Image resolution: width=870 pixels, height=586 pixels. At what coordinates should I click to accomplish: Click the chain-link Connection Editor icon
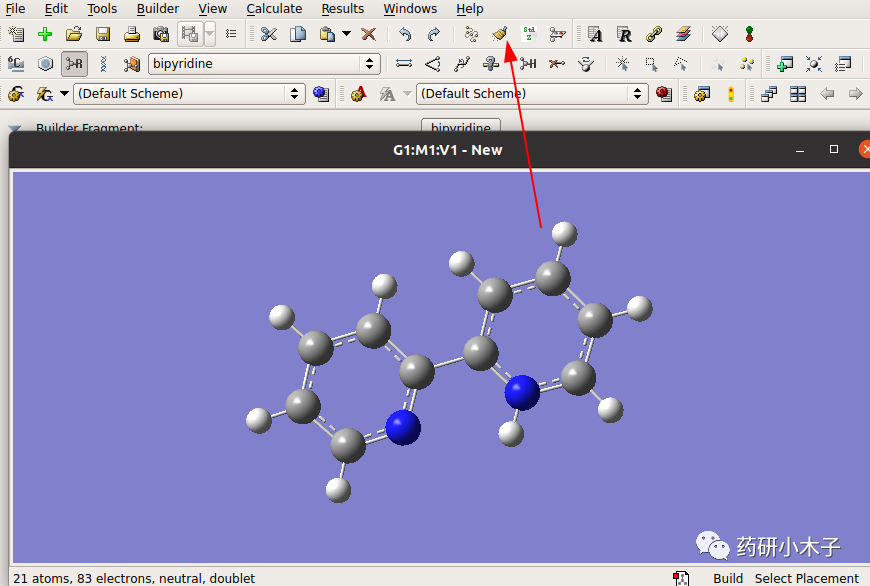coord(654,34)
